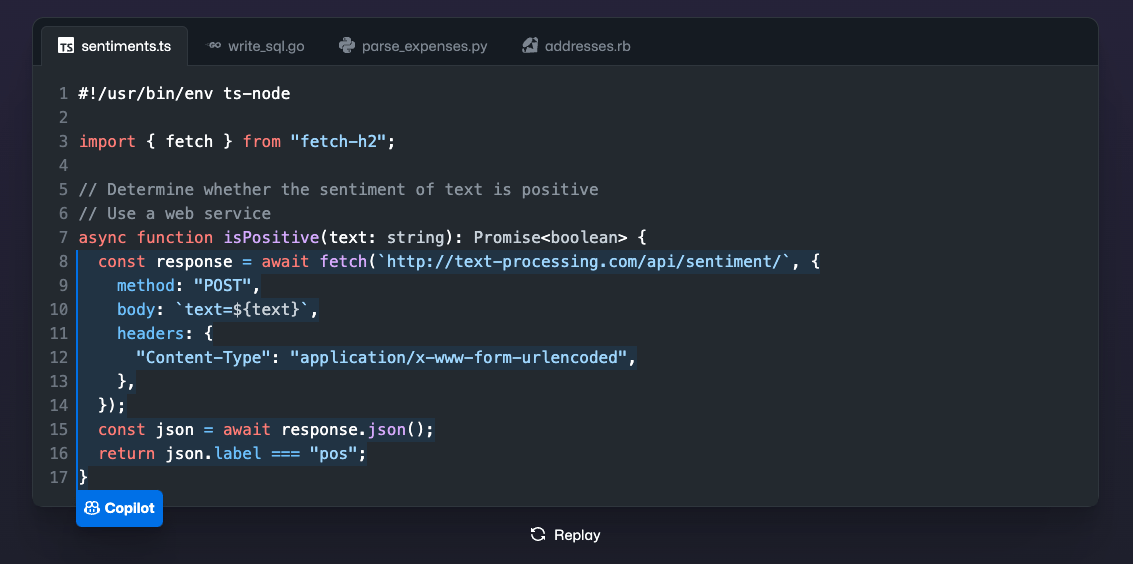The image size is (1133, 564).
Task: Click the Copilot badge label
Action: tap(129, 508)
